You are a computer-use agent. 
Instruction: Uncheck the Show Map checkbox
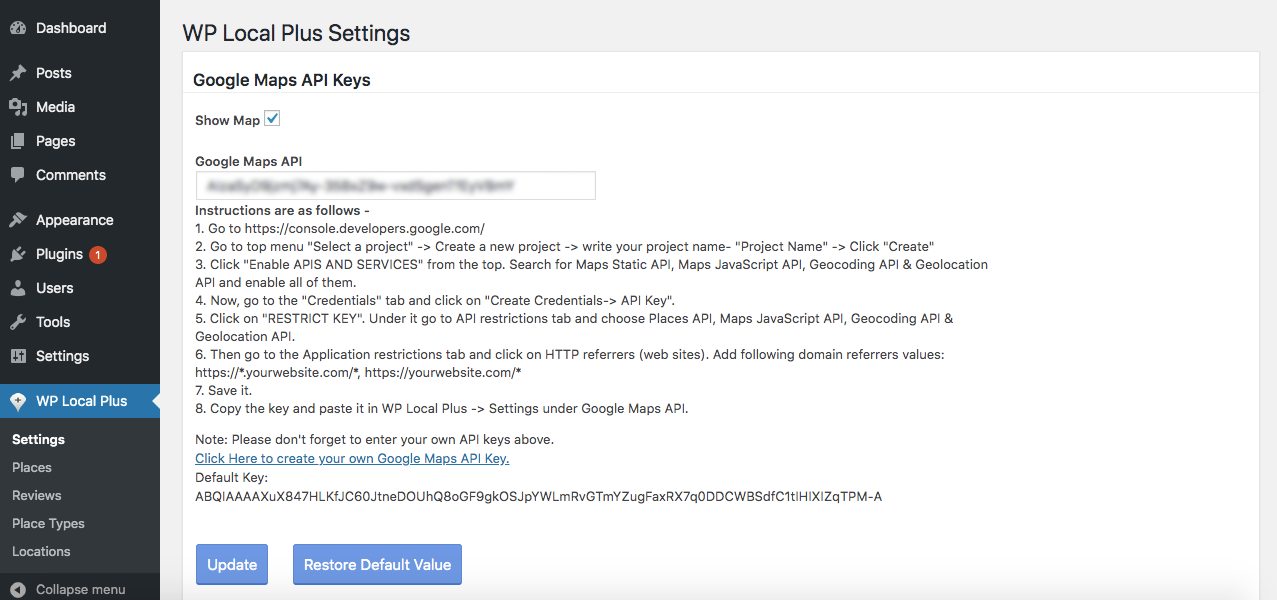click(x=272, y=119)
